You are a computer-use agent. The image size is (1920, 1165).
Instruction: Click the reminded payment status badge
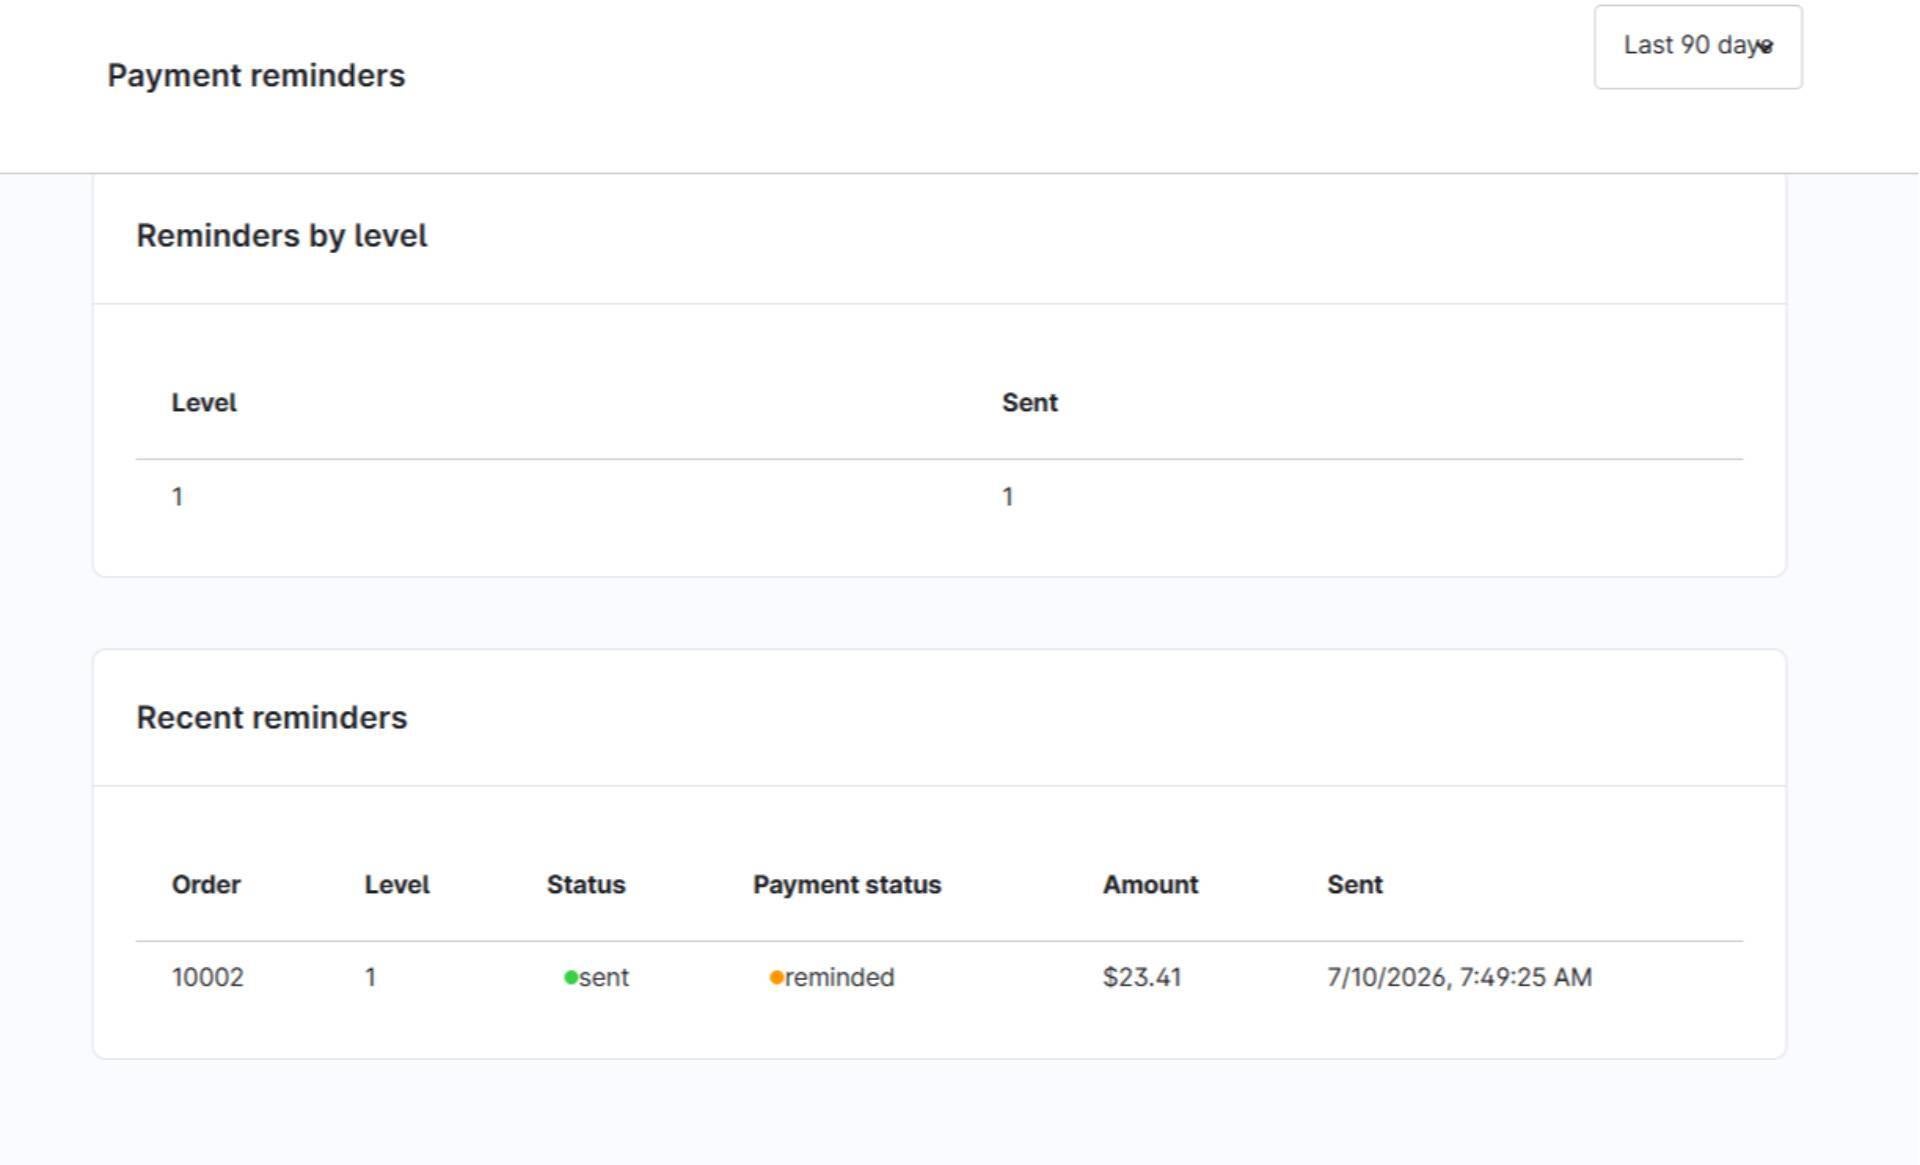(832, 978)
